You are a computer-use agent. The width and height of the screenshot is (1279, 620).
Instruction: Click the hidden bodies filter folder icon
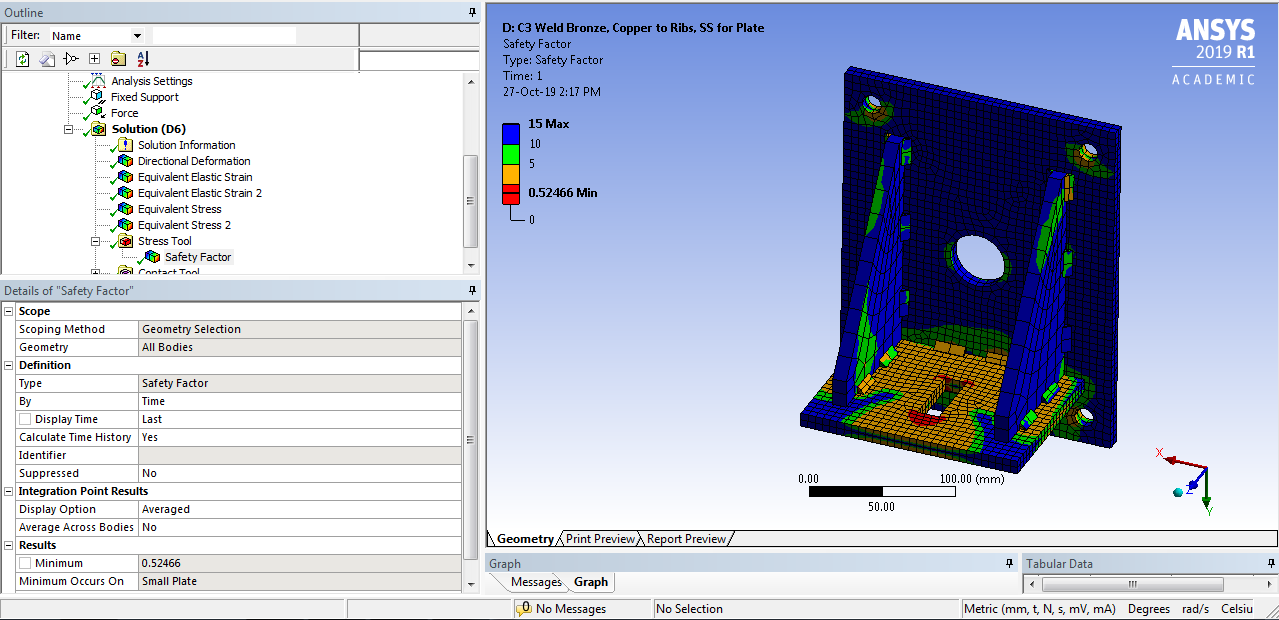pyautogui.click(x=119, y=58)
